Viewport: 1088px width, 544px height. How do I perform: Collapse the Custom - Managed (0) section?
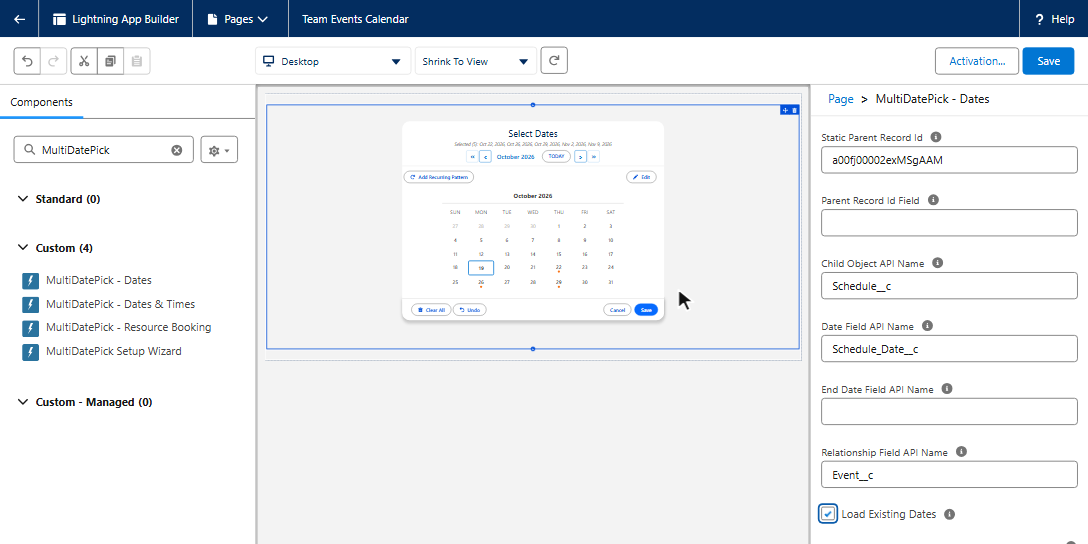click(x=24, y=402)
